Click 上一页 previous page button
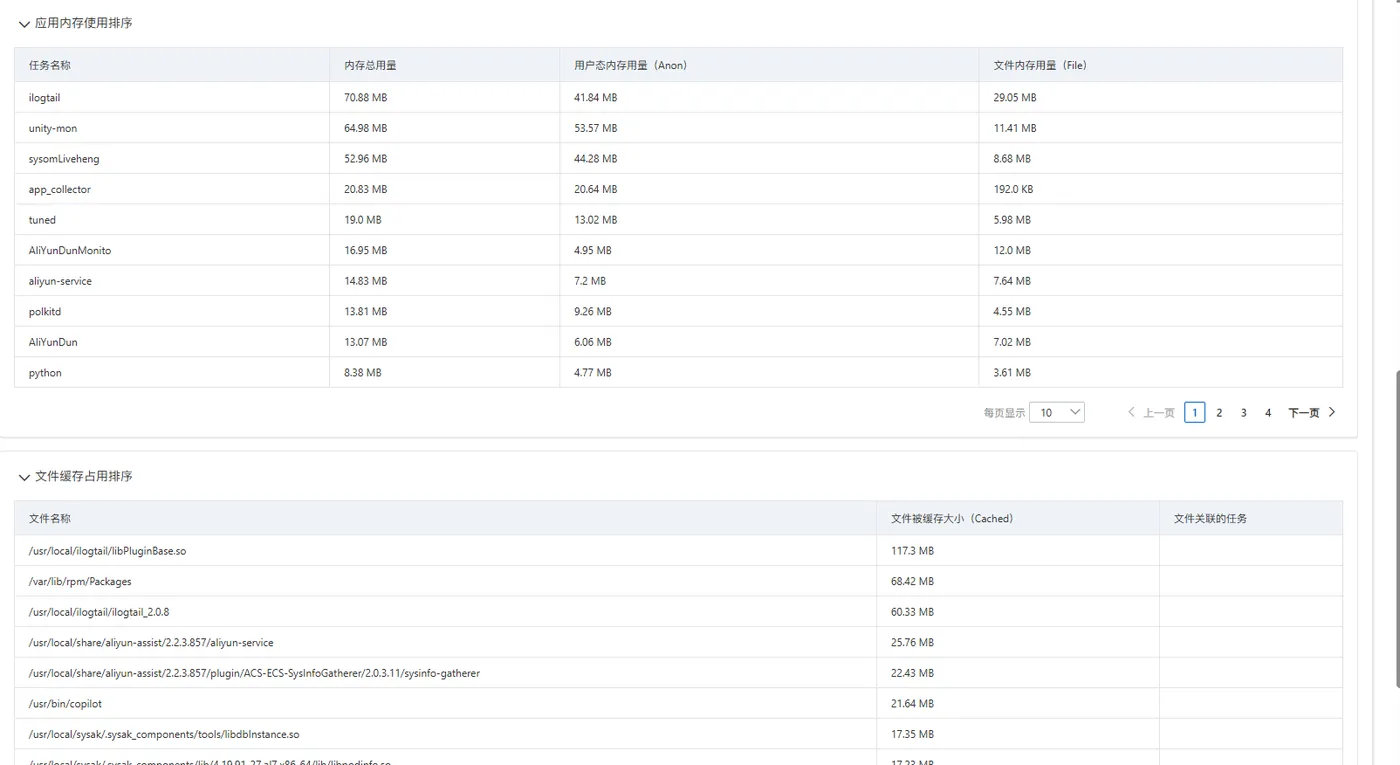 pos(1151,412)
